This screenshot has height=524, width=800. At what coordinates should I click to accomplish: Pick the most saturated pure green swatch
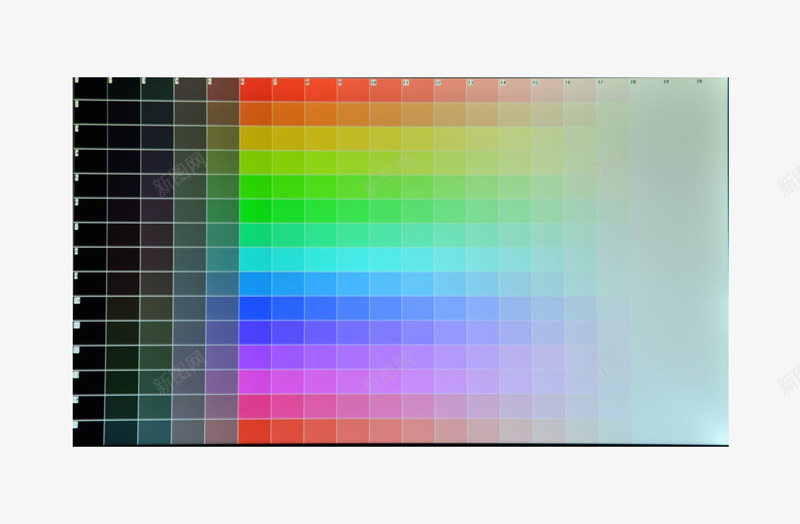[x=256, y=211]
